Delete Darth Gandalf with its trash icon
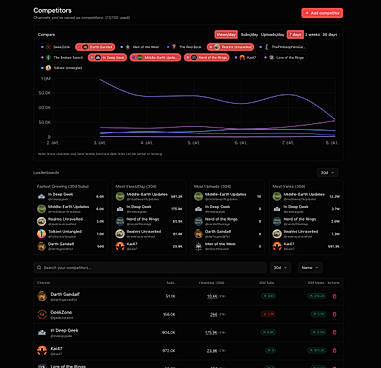Screen dimensions: 381x368 335,296
